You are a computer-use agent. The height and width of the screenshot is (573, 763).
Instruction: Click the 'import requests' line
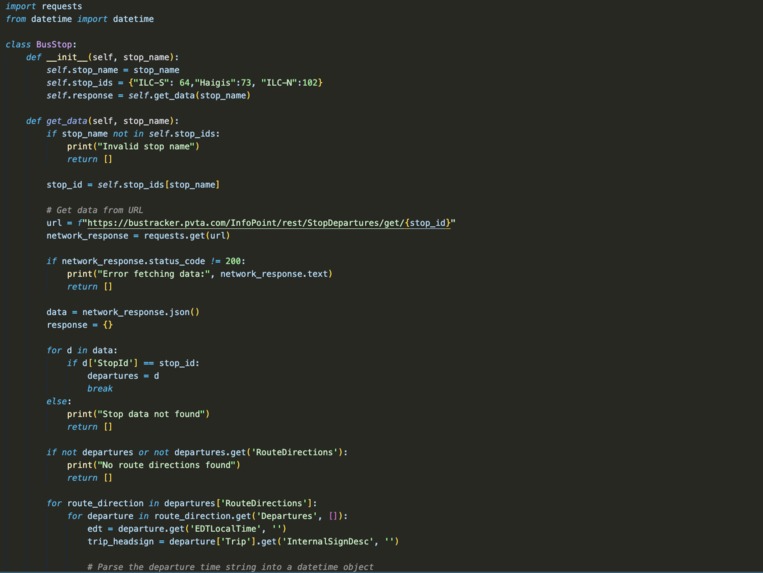tap(44, 6)
